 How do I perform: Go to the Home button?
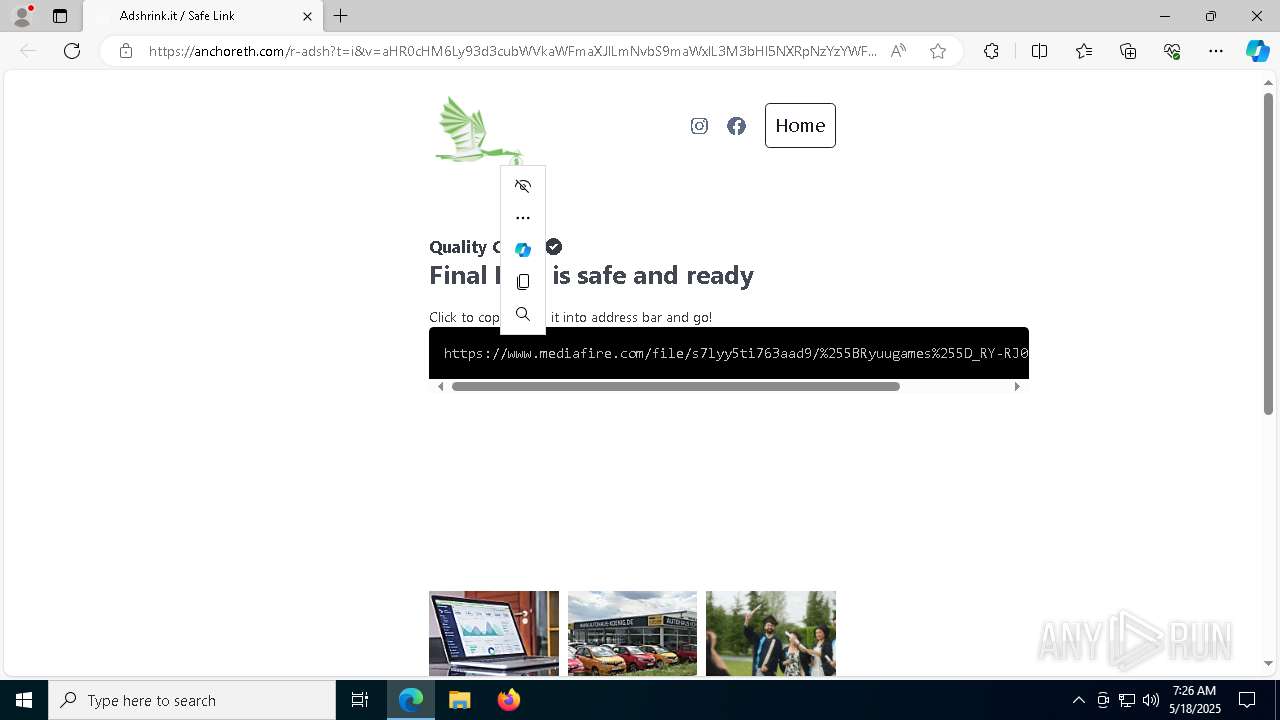800,126
